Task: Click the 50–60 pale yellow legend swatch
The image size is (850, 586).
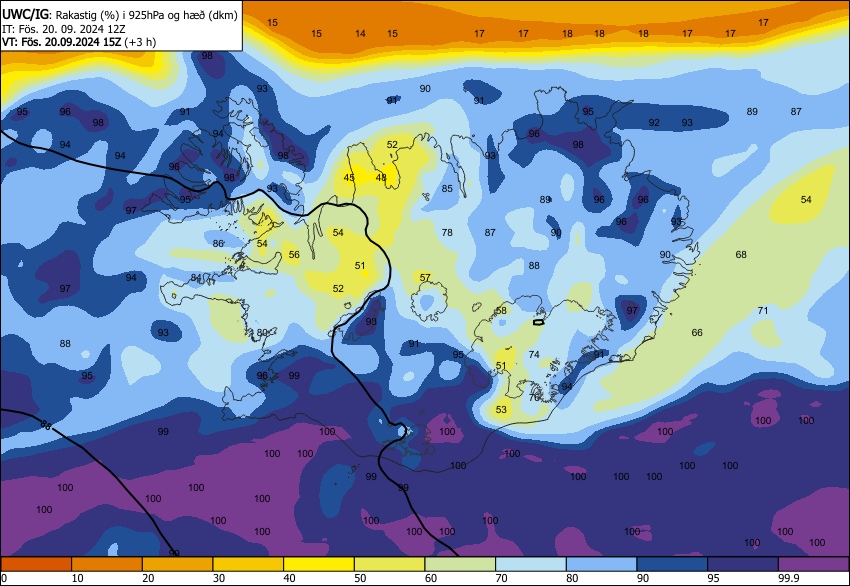Action: tap(390, 564)
